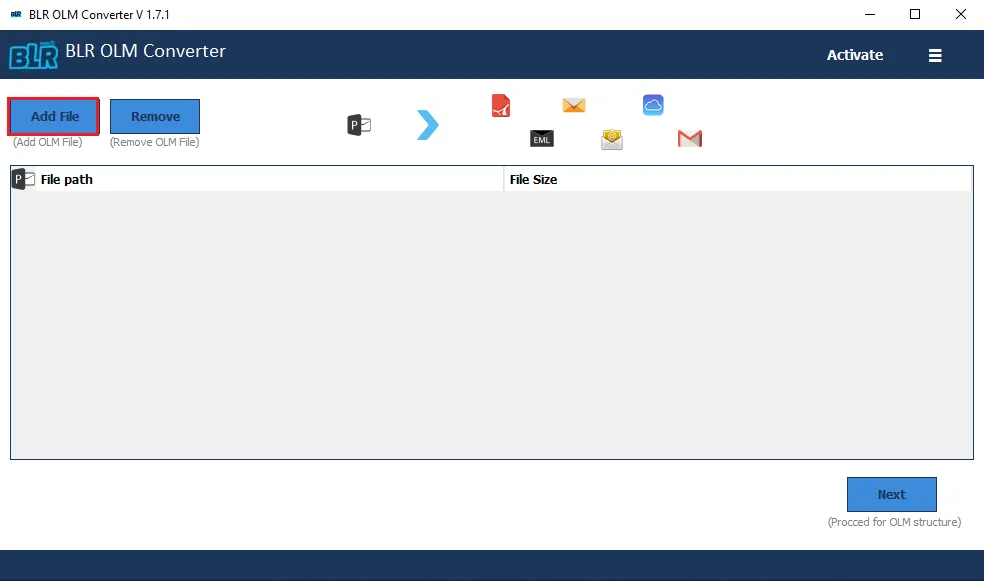Click inside the empty file list area

[x=492, y=320]
